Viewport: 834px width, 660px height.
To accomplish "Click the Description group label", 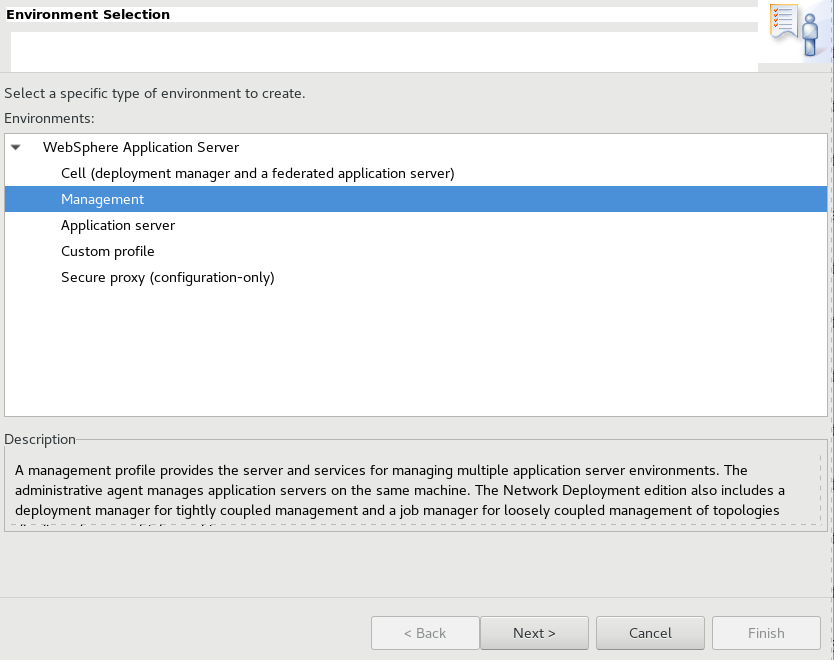I will (40, 439).
